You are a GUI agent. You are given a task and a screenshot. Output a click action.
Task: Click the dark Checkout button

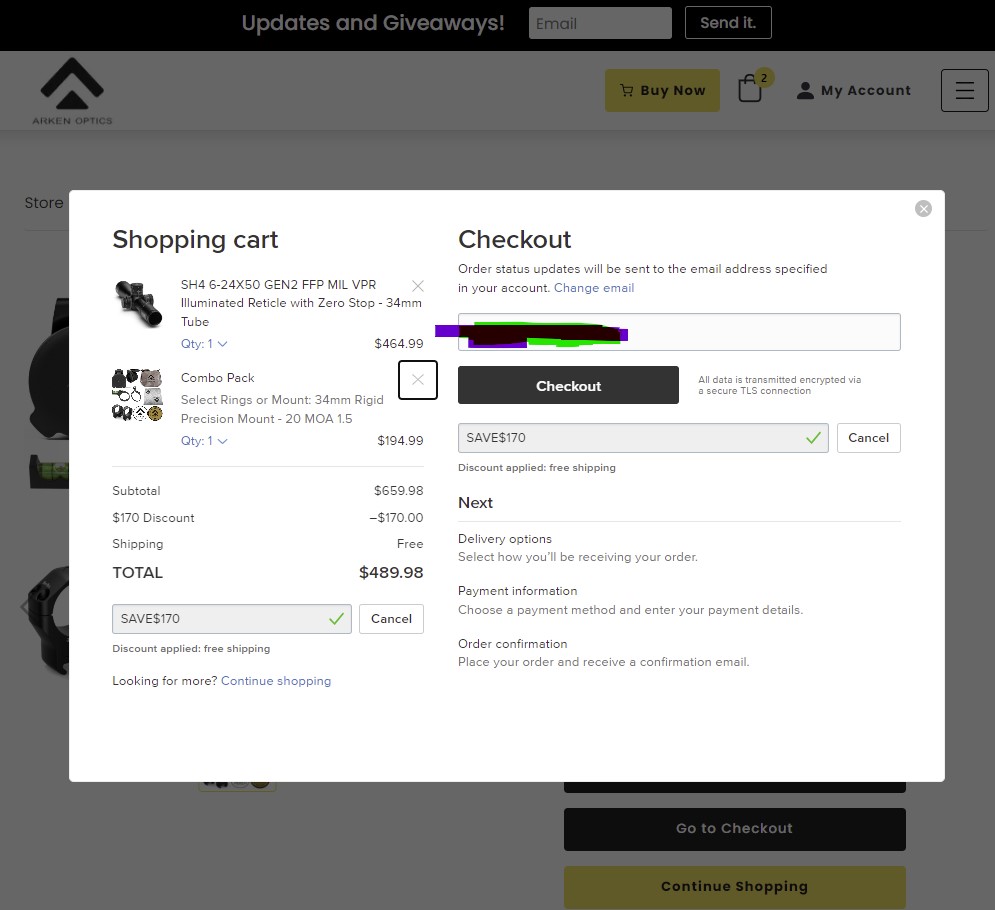568,385
